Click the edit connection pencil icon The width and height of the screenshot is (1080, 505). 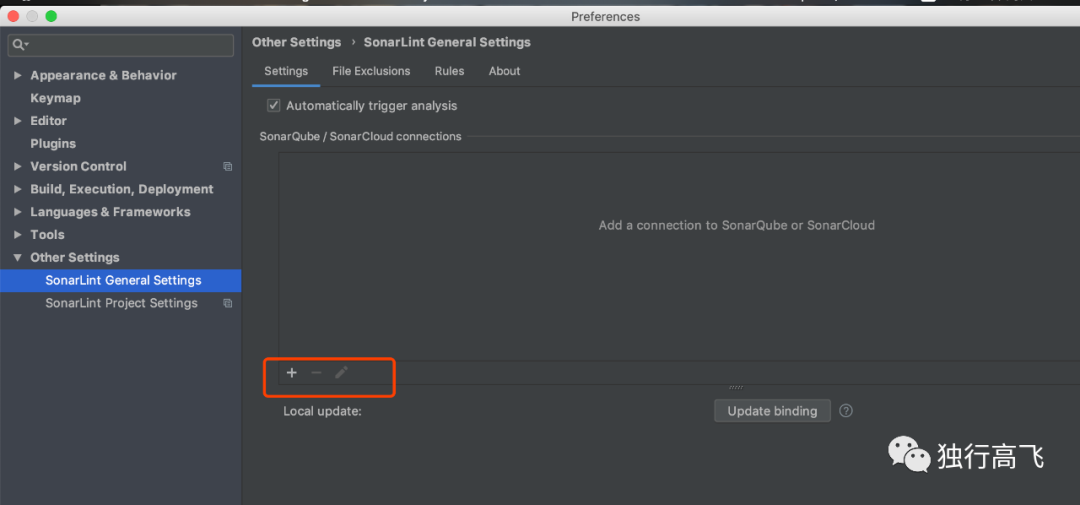342,373
